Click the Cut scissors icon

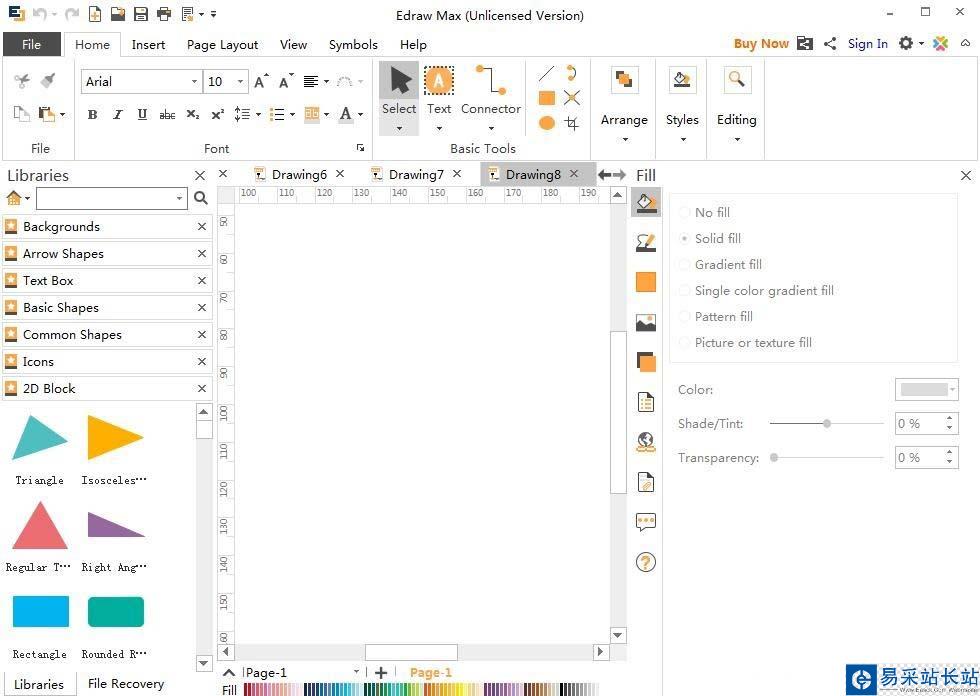pyautogui.click(x=21, y=81)
